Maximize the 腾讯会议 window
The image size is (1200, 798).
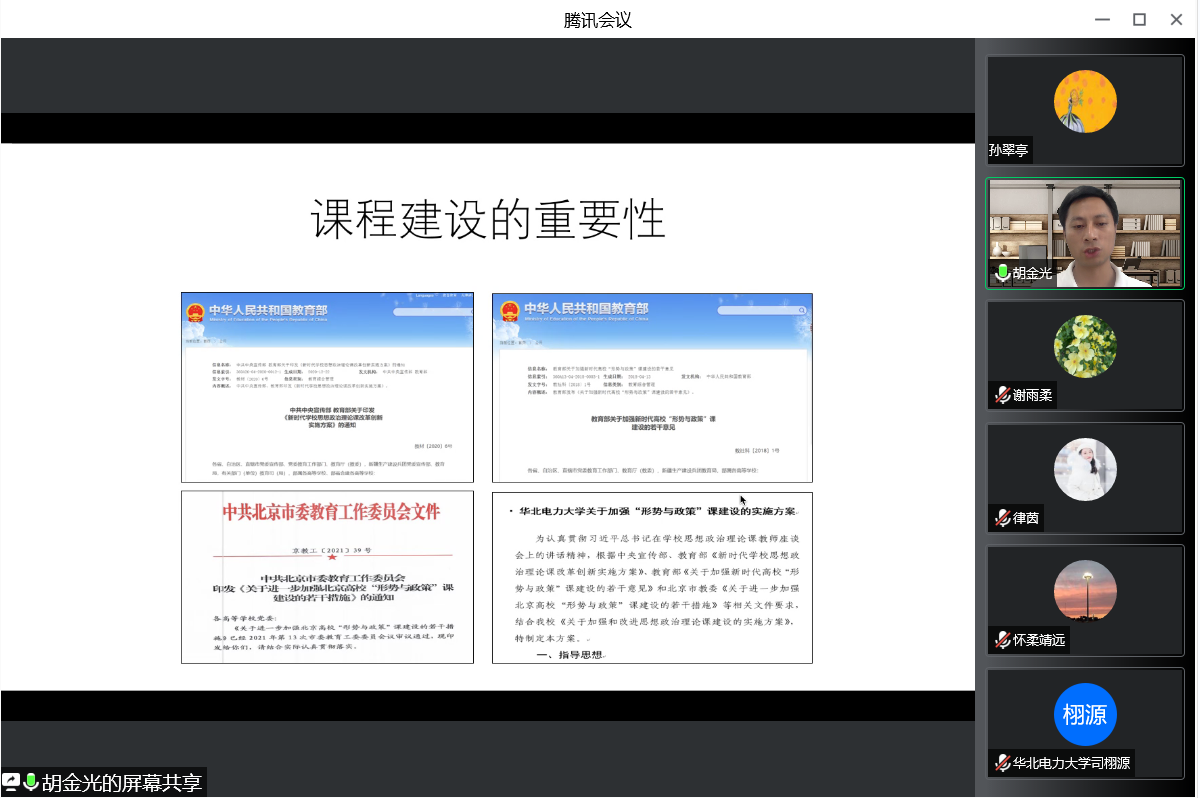[1139, 19]
